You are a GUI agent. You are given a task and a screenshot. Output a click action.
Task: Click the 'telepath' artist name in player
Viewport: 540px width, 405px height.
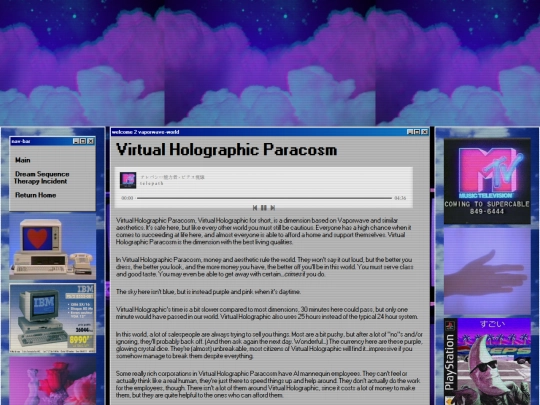[x=152, y=184]
